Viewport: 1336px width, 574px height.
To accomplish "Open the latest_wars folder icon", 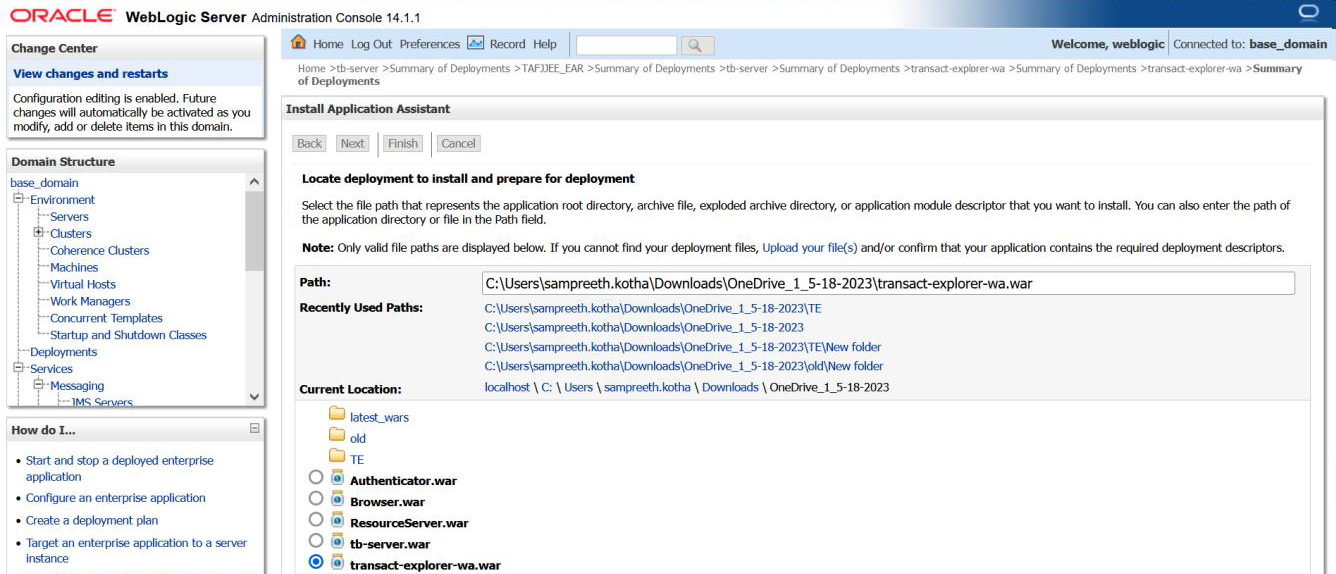I will (x=337, y=416).
